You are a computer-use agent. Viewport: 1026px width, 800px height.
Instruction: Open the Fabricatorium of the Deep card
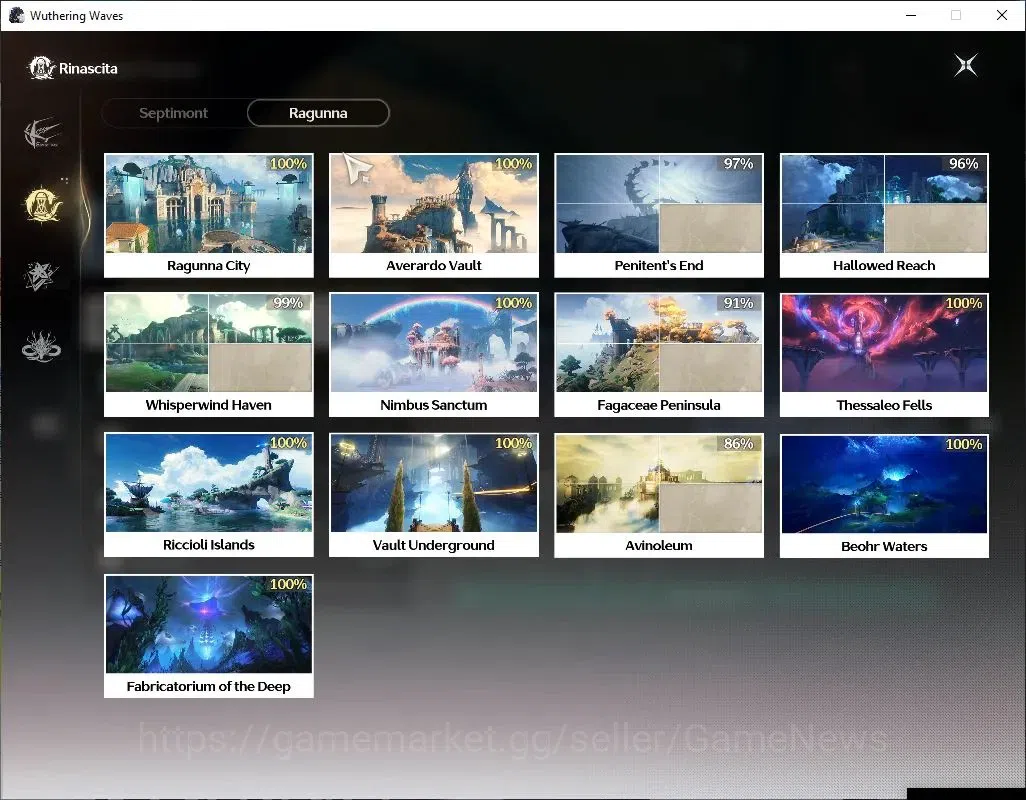(209, 636)
